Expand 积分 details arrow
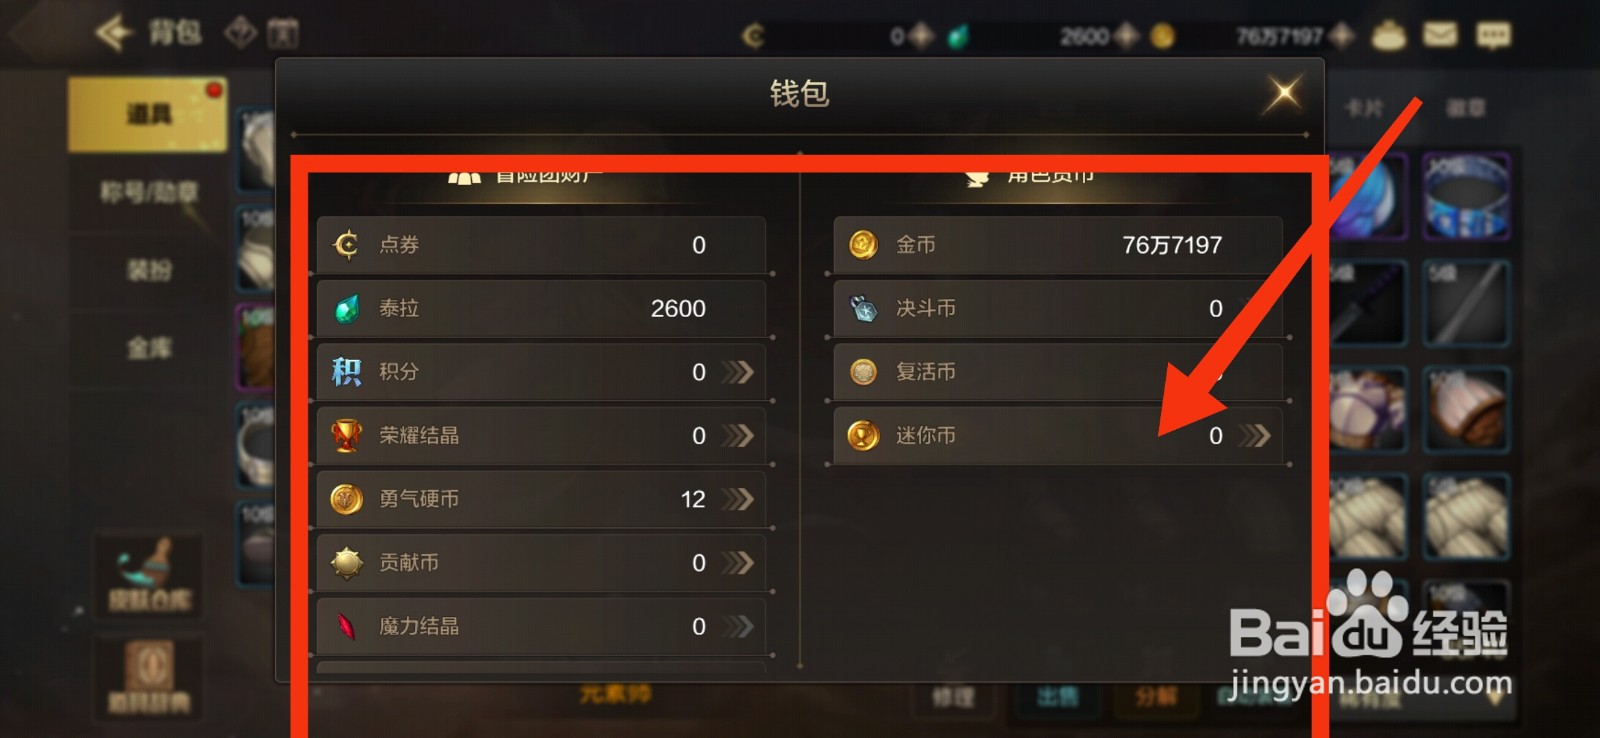1600x738 pixels. pyautogui.click(x=738, y=372)
